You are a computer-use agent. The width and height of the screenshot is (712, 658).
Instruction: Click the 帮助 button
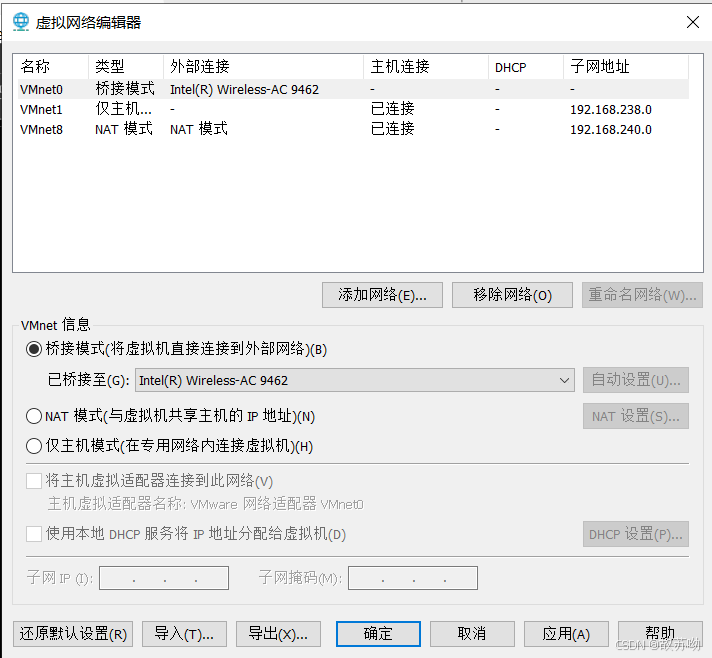point(660,634)
